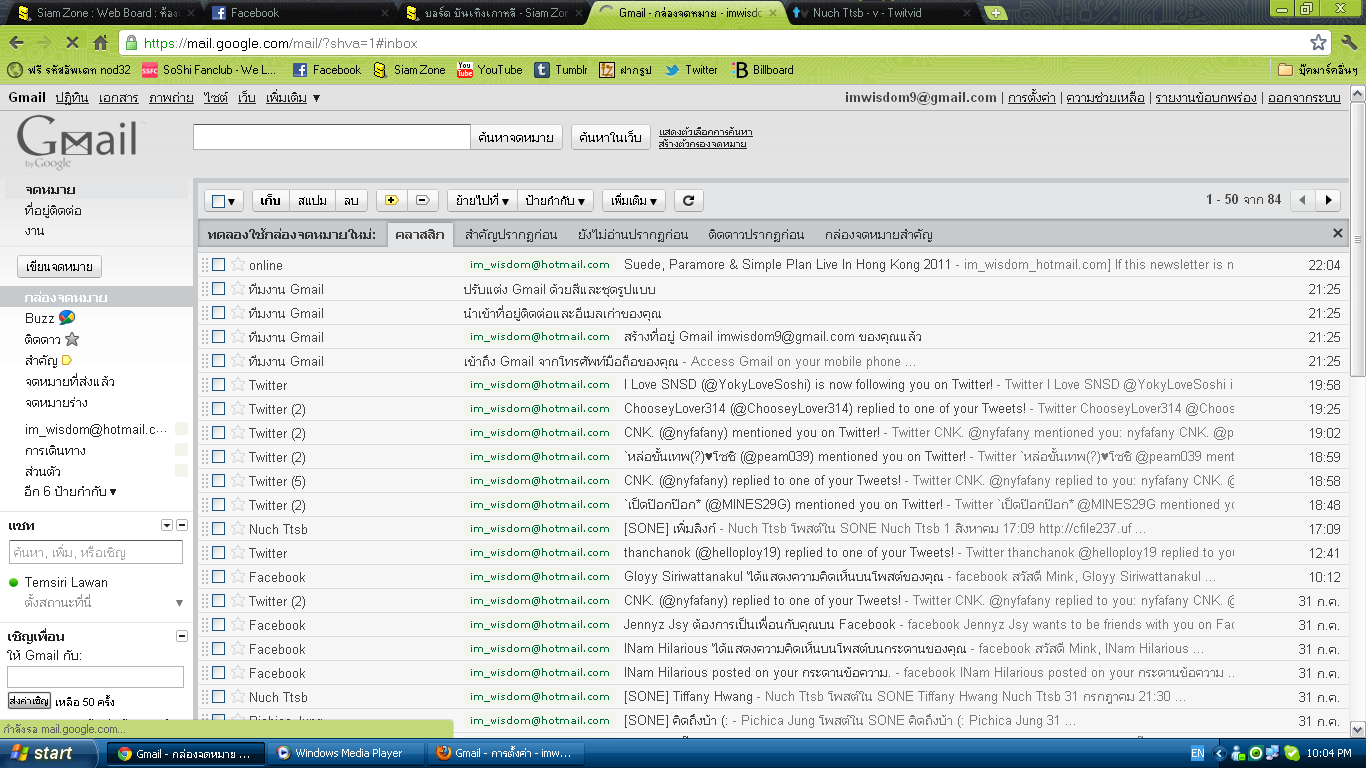This screenshot has width=1366, height=768.
Task: Star the "ปรับแต่ง Gmail ด้วยสีและชุดรูปแบบ" email
Action: click(x=238, y=289)
